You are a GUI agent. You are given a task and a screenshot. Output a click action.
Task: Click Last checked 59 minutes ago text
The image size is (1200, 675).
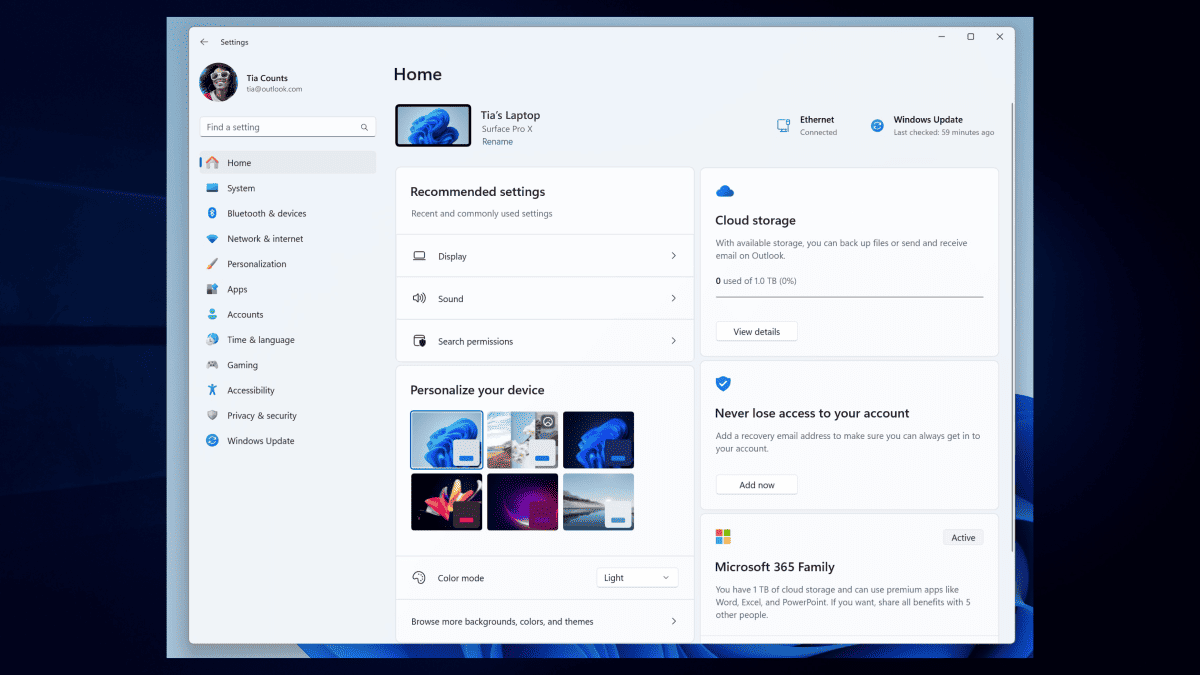coord(944,132)
